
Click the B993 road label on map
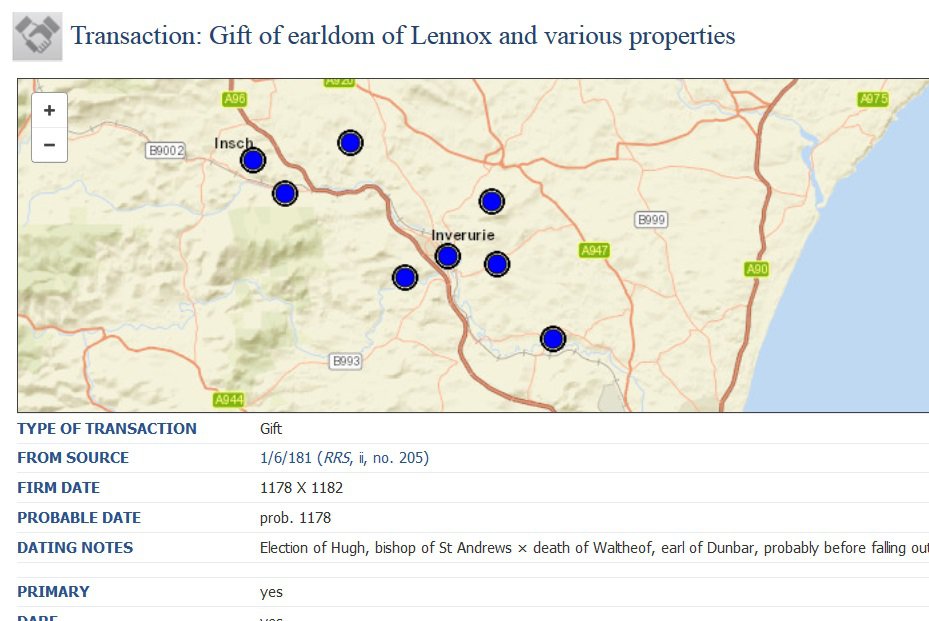[x=345, y=361]
